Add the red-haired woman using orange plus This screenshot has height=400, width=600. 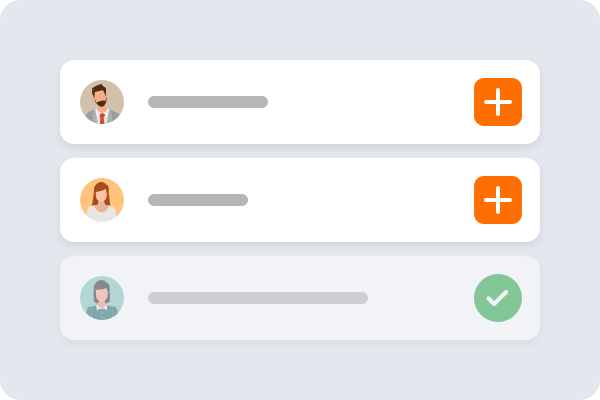pos(497,200)
